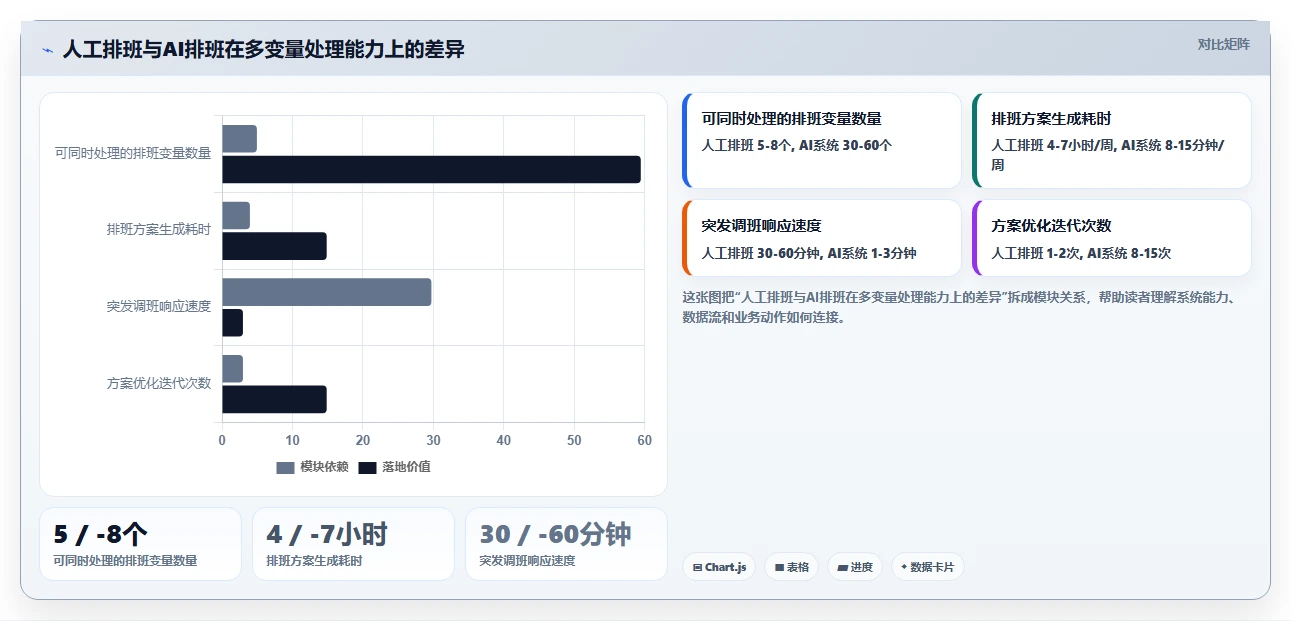Image resolution: width=1291 pixels, height=621 pixels.
Task: Open the 可同时处理的排班变量数量 info card
Action: coord(822,140)
